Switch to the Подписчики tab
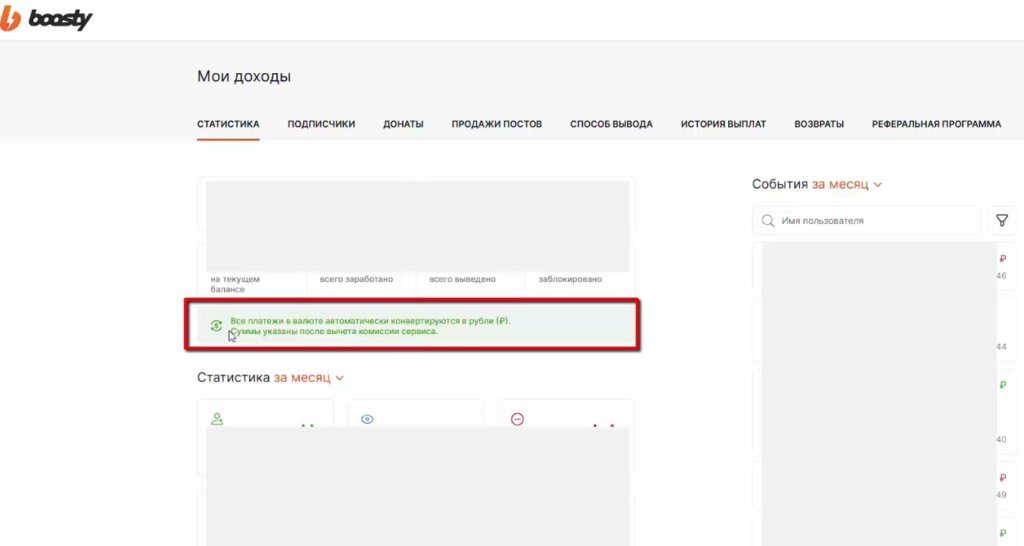This screenshot has width=1024, height=546. click(x=321, y=124)
